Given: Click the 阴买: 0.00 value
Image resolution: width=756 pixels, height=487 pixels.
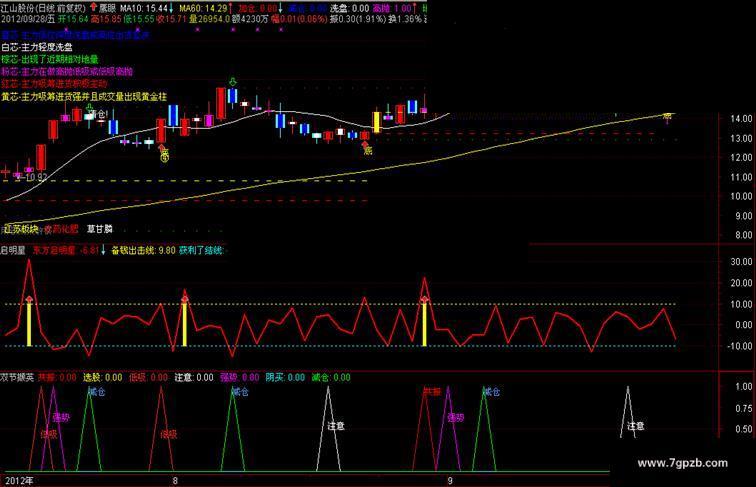Looking at the screenshot, I should (x=285, y=377).
